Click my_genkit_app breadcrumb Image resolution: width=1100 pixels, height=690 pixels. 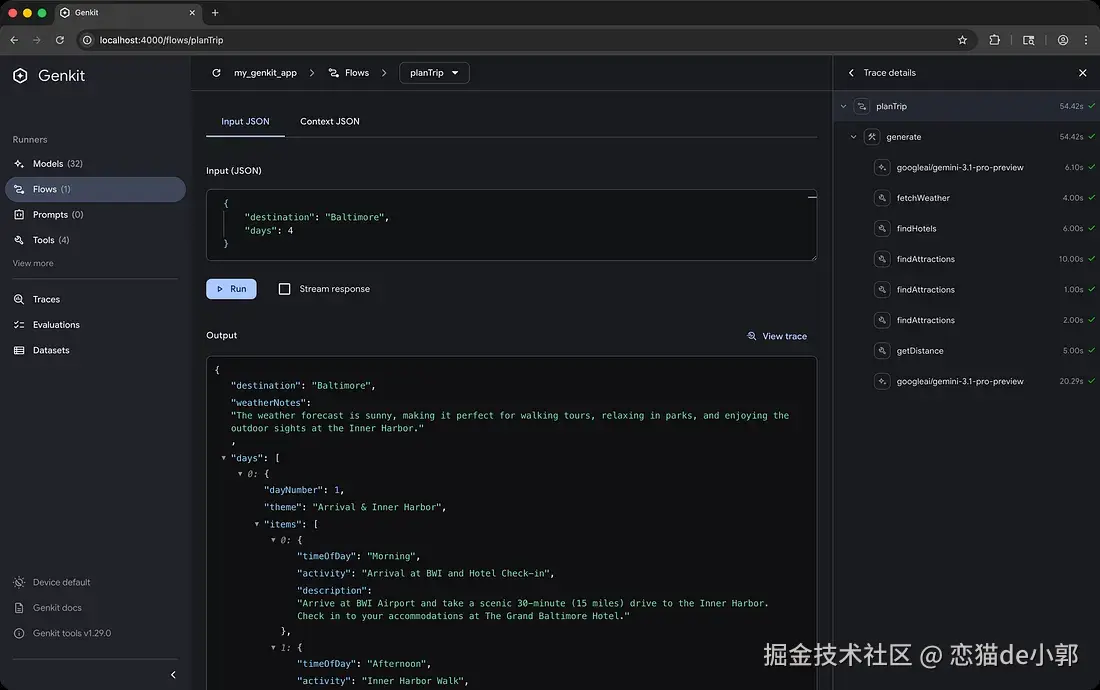pos(265,73)
